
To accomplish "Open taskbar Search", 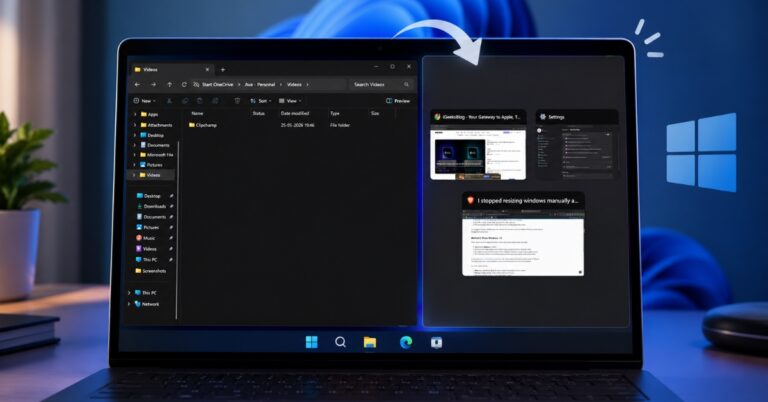I will (x=340, y=342).
